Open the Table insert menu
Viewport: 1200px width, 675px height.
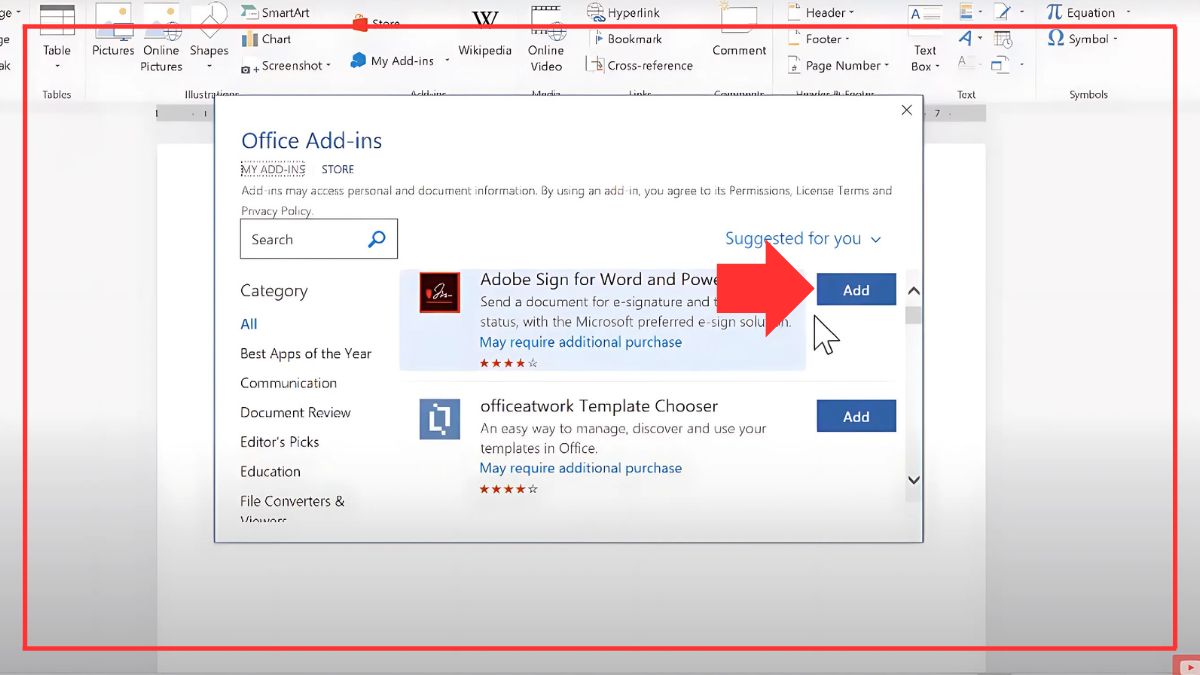click(x=57, y=38)
